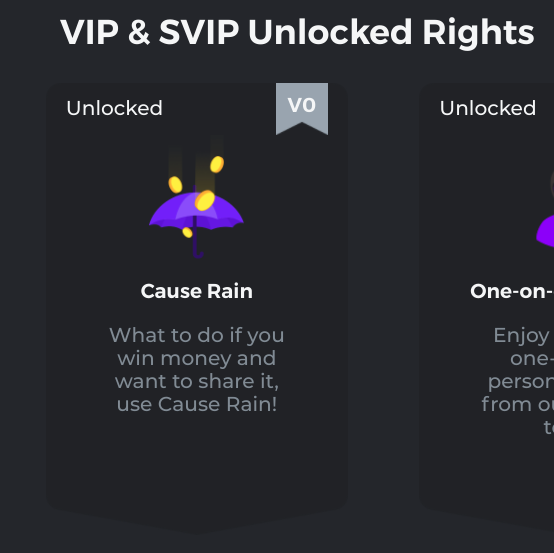Tap the gold coin left of umbrella top
Viewport: 554px width, 553px height.
coord(175,184)
